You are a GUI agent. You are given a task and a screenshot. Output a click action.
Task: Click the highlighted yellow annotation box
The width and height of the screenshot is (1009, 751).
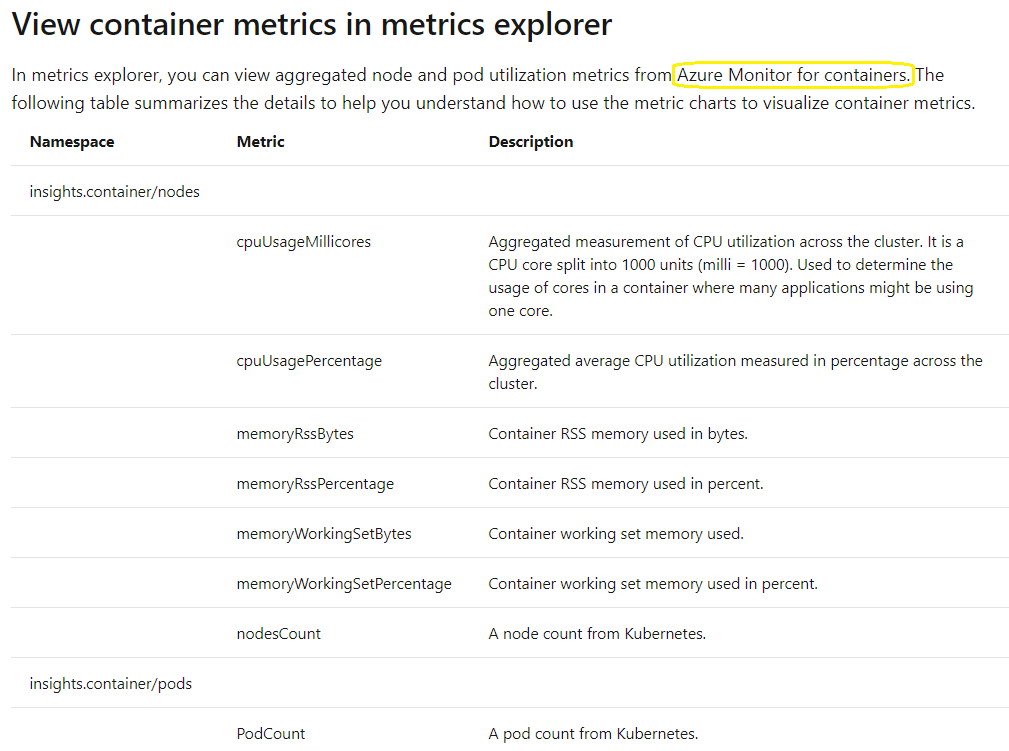[x=793, y=75]
